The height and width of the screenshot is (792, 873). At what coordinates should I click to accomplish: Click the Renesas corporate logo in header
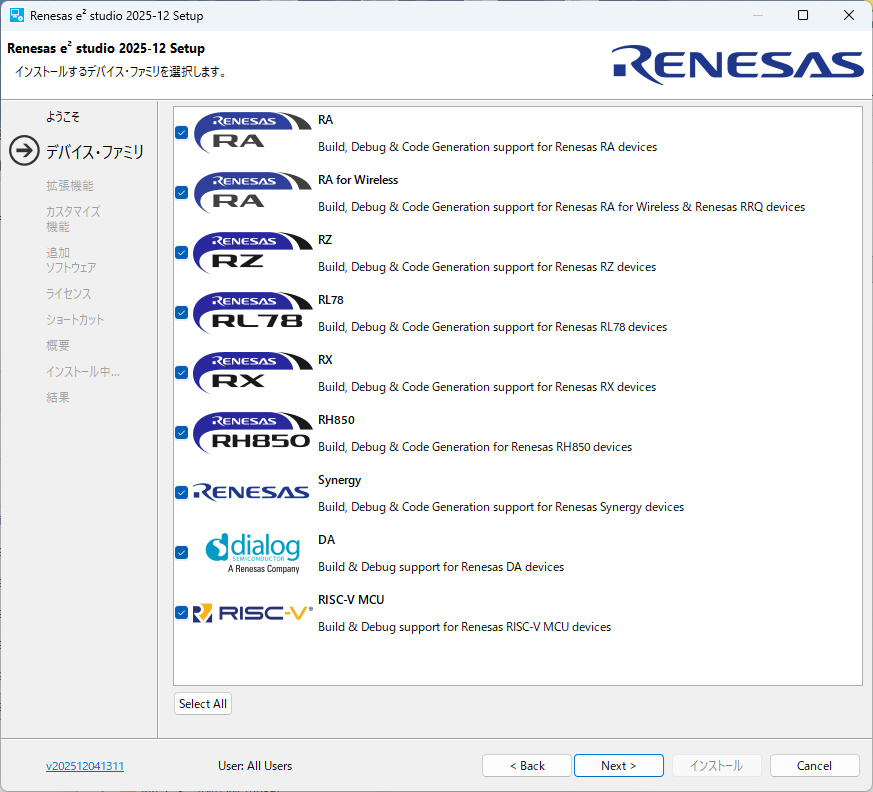coord(738,65)
